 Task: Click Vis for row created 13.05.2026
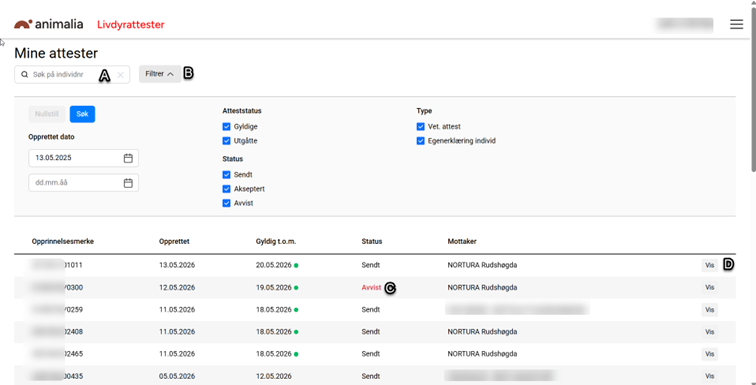(x=709, y=265)
